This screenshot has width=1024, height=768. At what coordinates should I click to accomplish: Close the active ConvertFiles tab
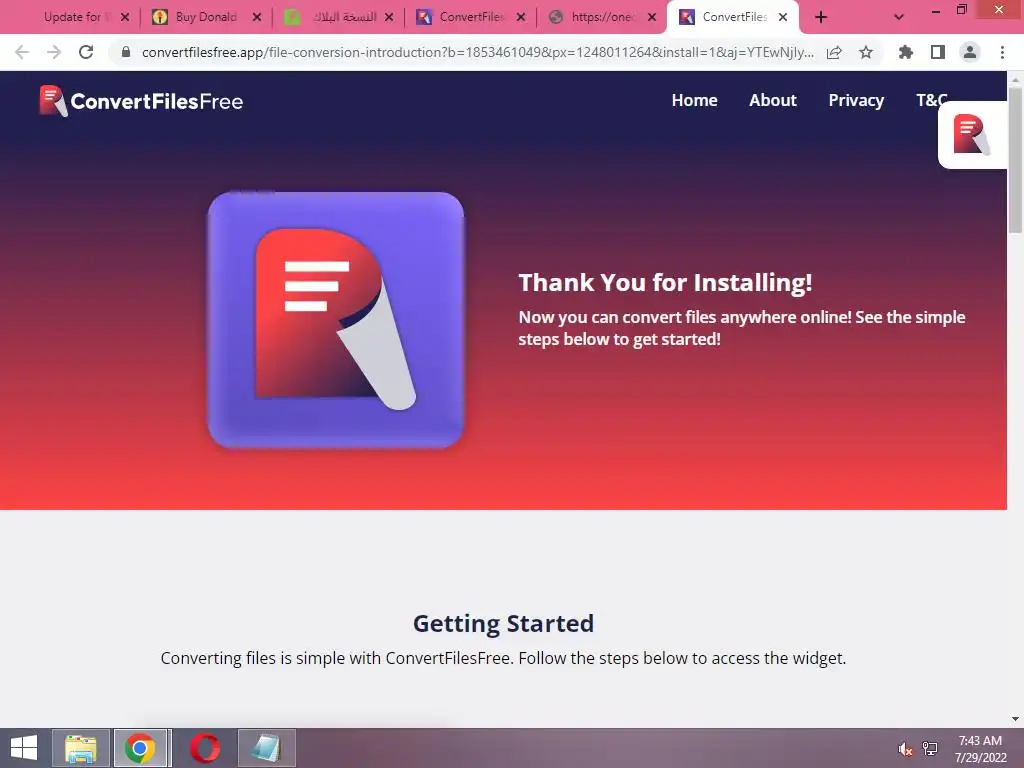click(x=783, y=17)
